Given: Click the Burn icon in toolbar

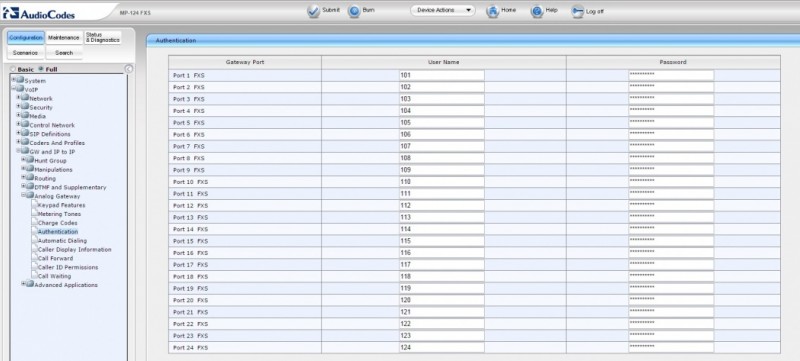Looking at the screenshot, I should pos(354,11).
